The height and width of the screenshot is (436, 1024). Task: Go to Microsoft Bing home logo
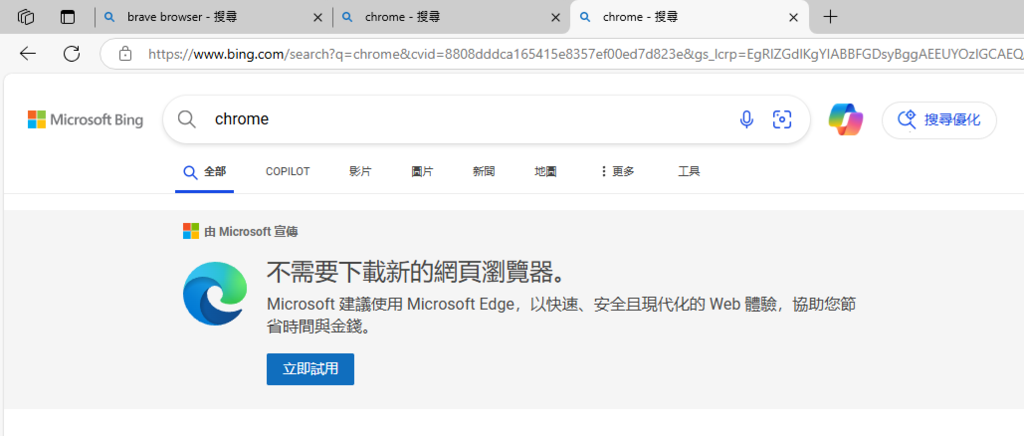pyautogui.click(x=86, y=119)
